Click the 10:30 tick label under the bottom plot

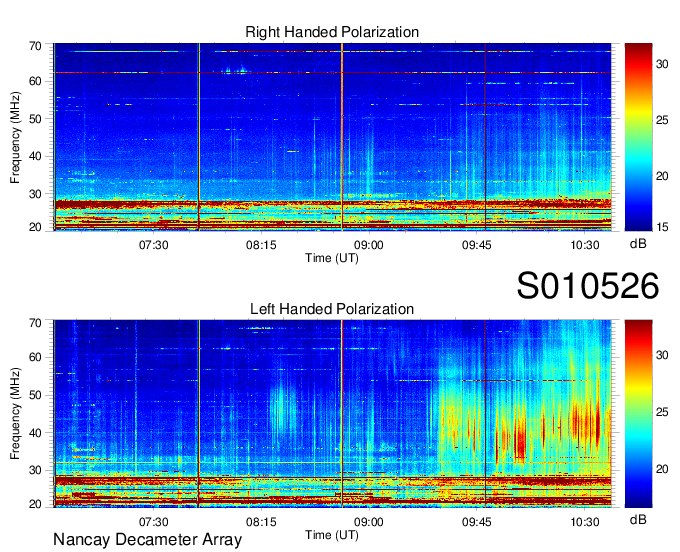[x=584, y=522]
